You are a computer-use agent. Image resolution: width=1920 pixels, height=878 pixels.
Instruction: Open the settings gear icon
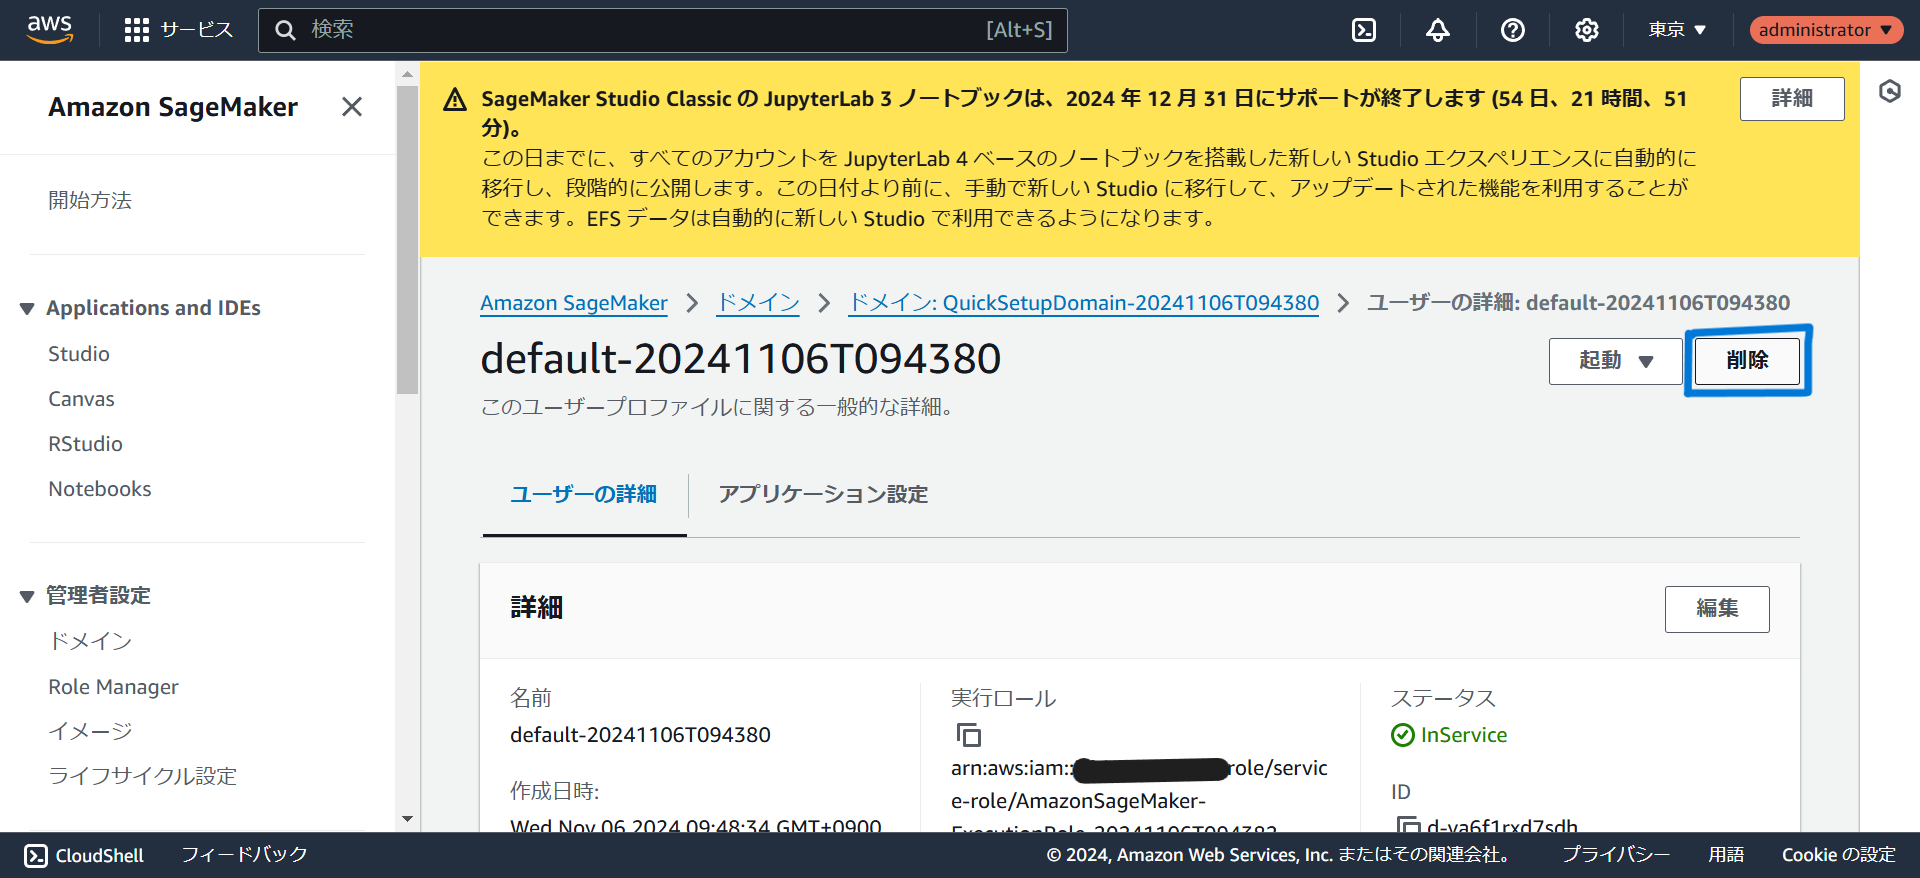(1586, 30)
